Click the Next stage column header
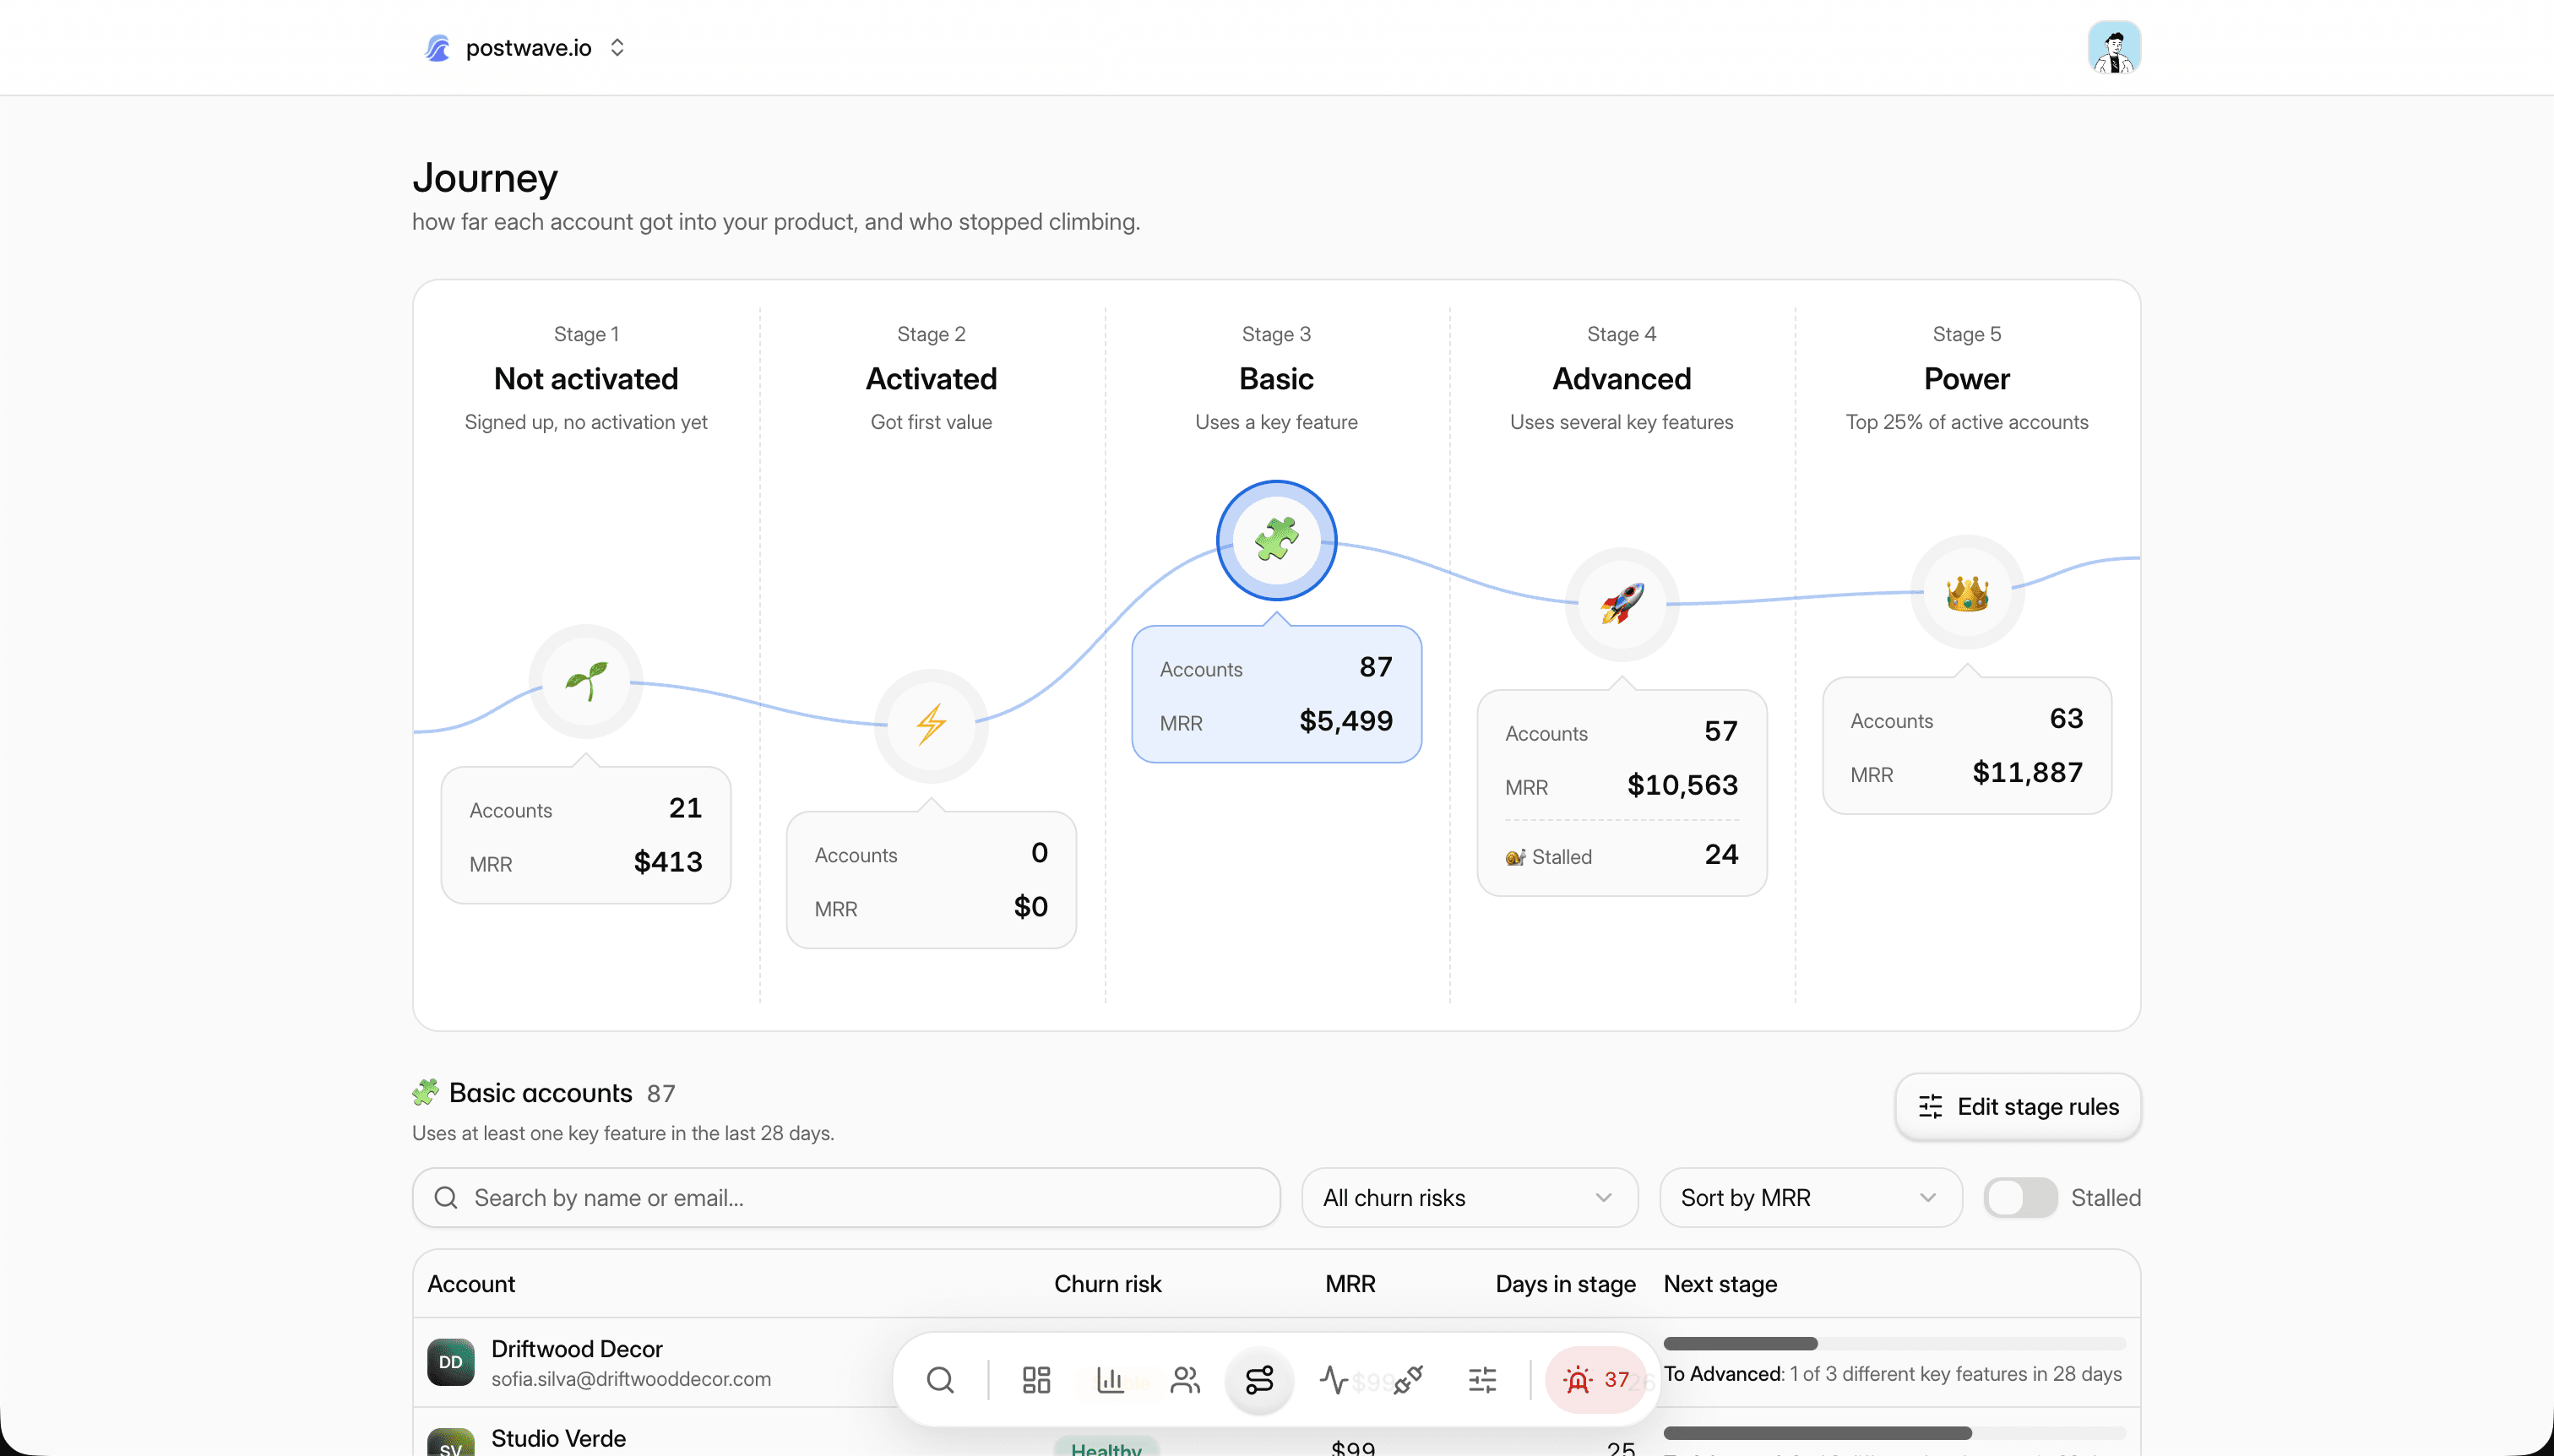The width and height of the screenshot is (2554, 1456). point(1720,1284)
